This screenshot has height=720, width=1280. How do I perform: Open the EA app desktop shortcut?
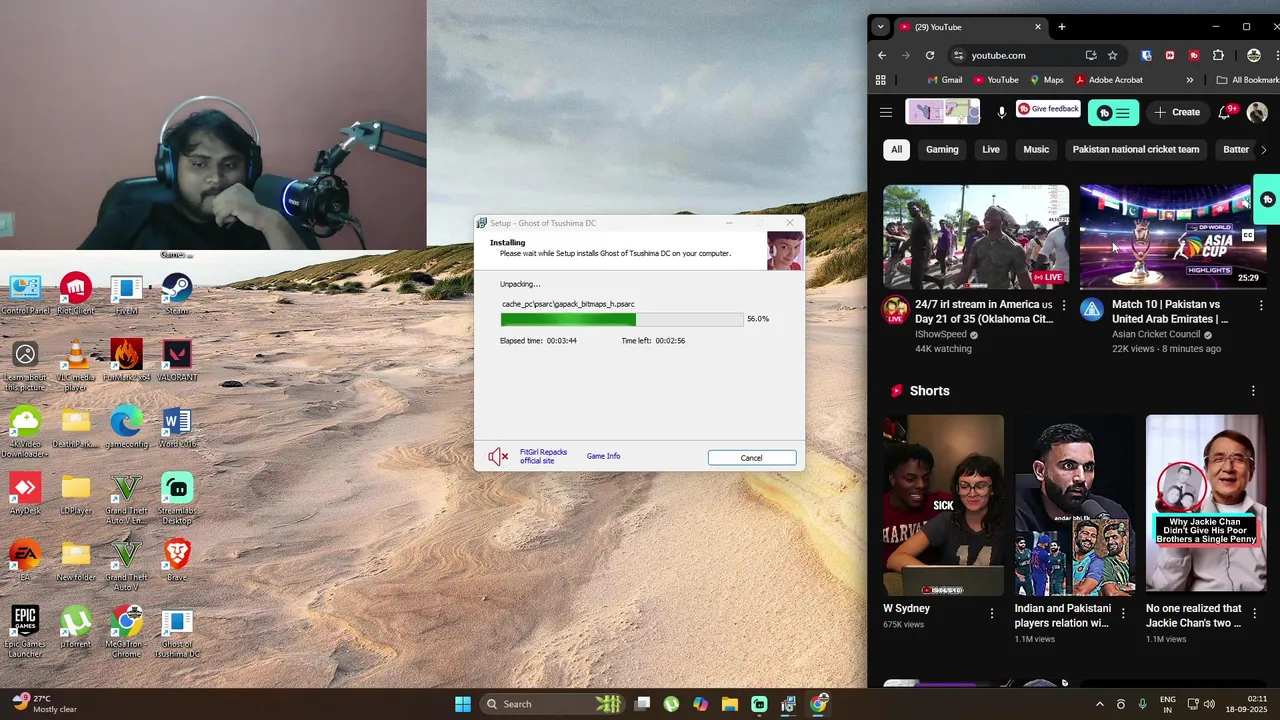point(25,560)
